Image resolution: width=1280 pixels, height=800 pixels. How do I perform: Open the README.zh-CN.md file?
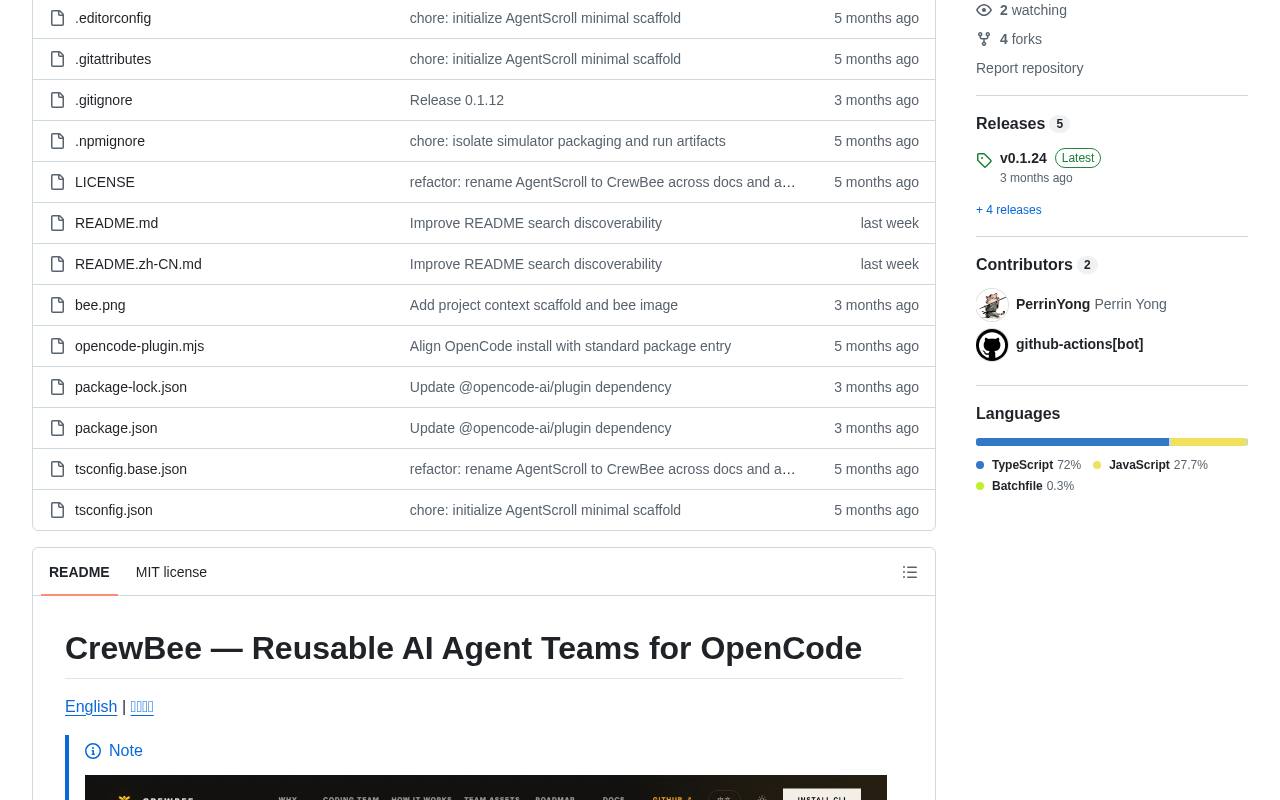(138, 264)
